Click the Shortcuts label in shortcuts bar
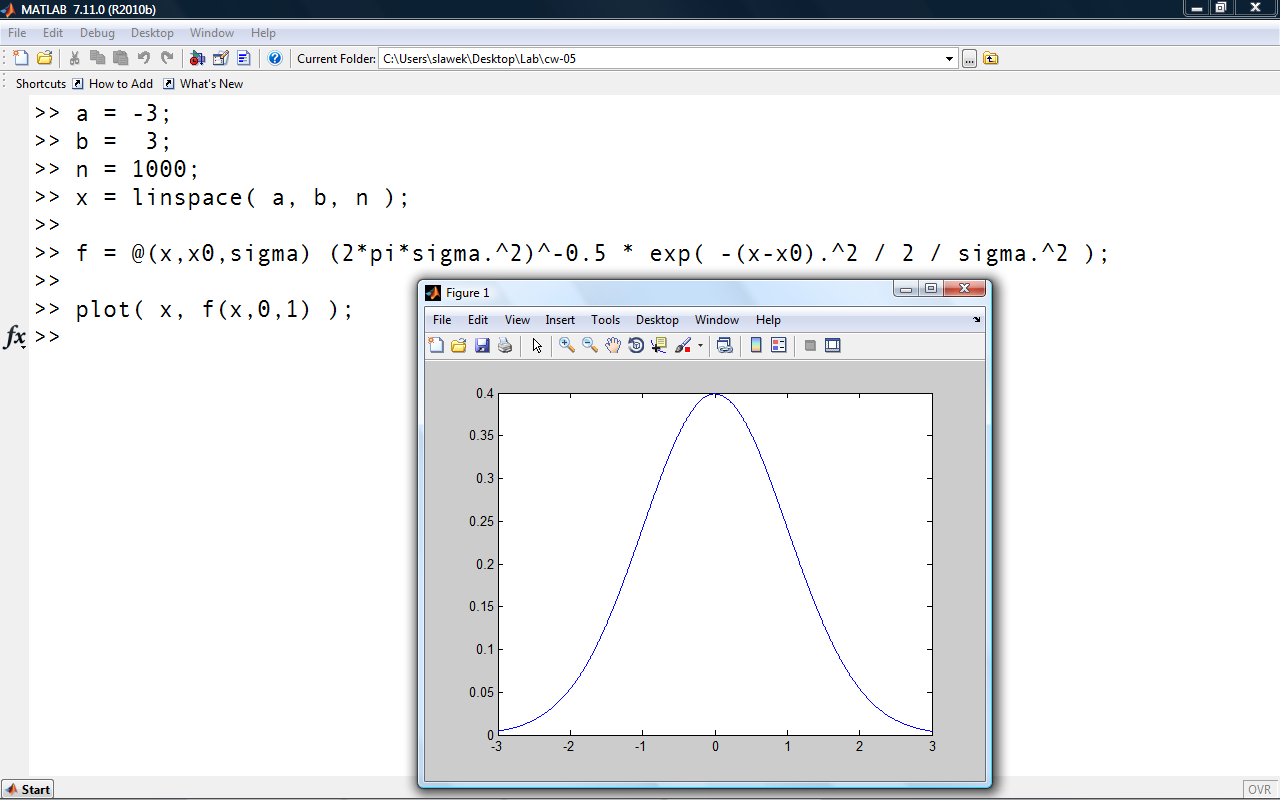This screenshot has width=1280, height=800. [x=41, y=84]
